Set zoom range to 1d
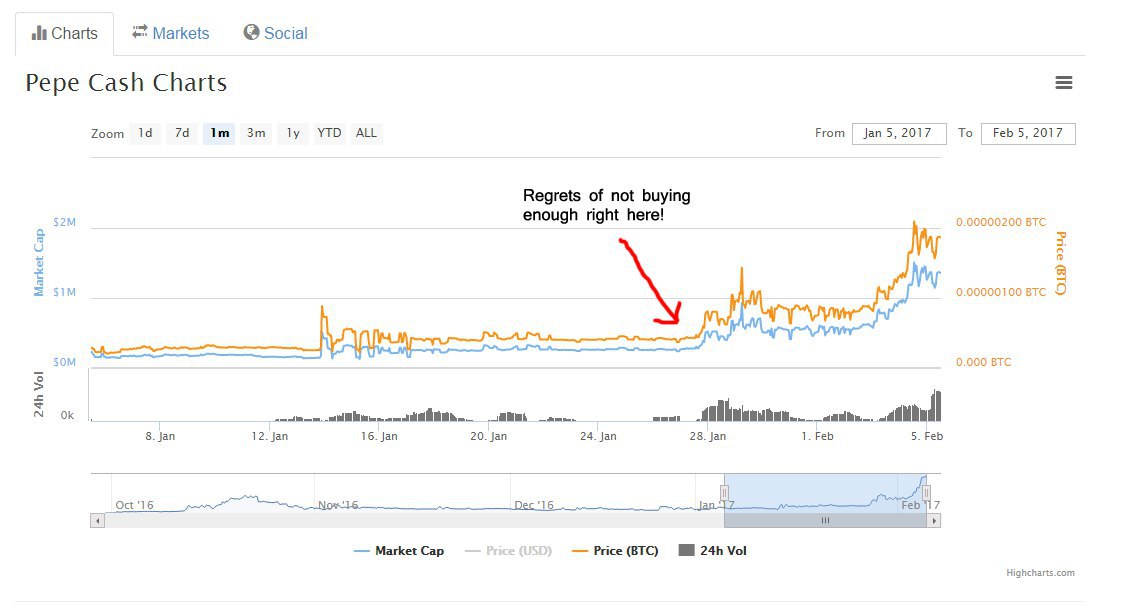The image size is (1122, 608). [x=145, y=133]
